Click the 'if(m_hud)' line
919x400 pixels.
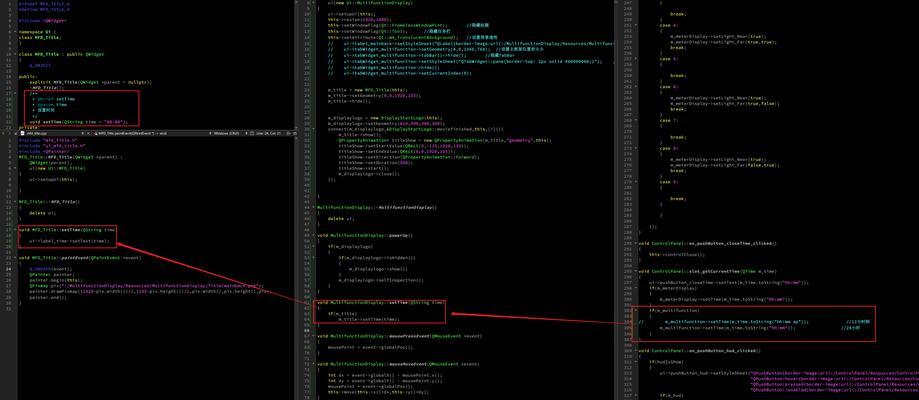pos(672,395)
